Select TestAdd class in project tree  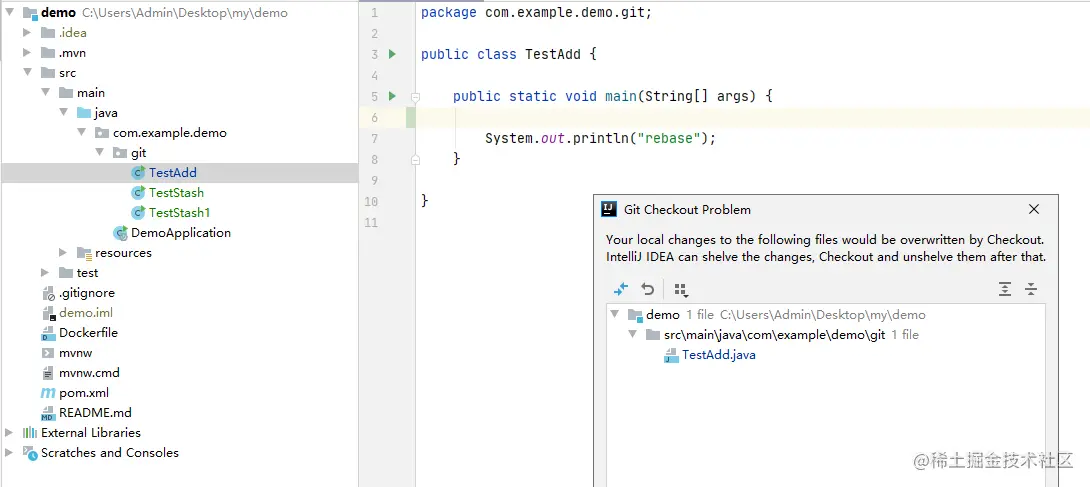click(172, 173)
